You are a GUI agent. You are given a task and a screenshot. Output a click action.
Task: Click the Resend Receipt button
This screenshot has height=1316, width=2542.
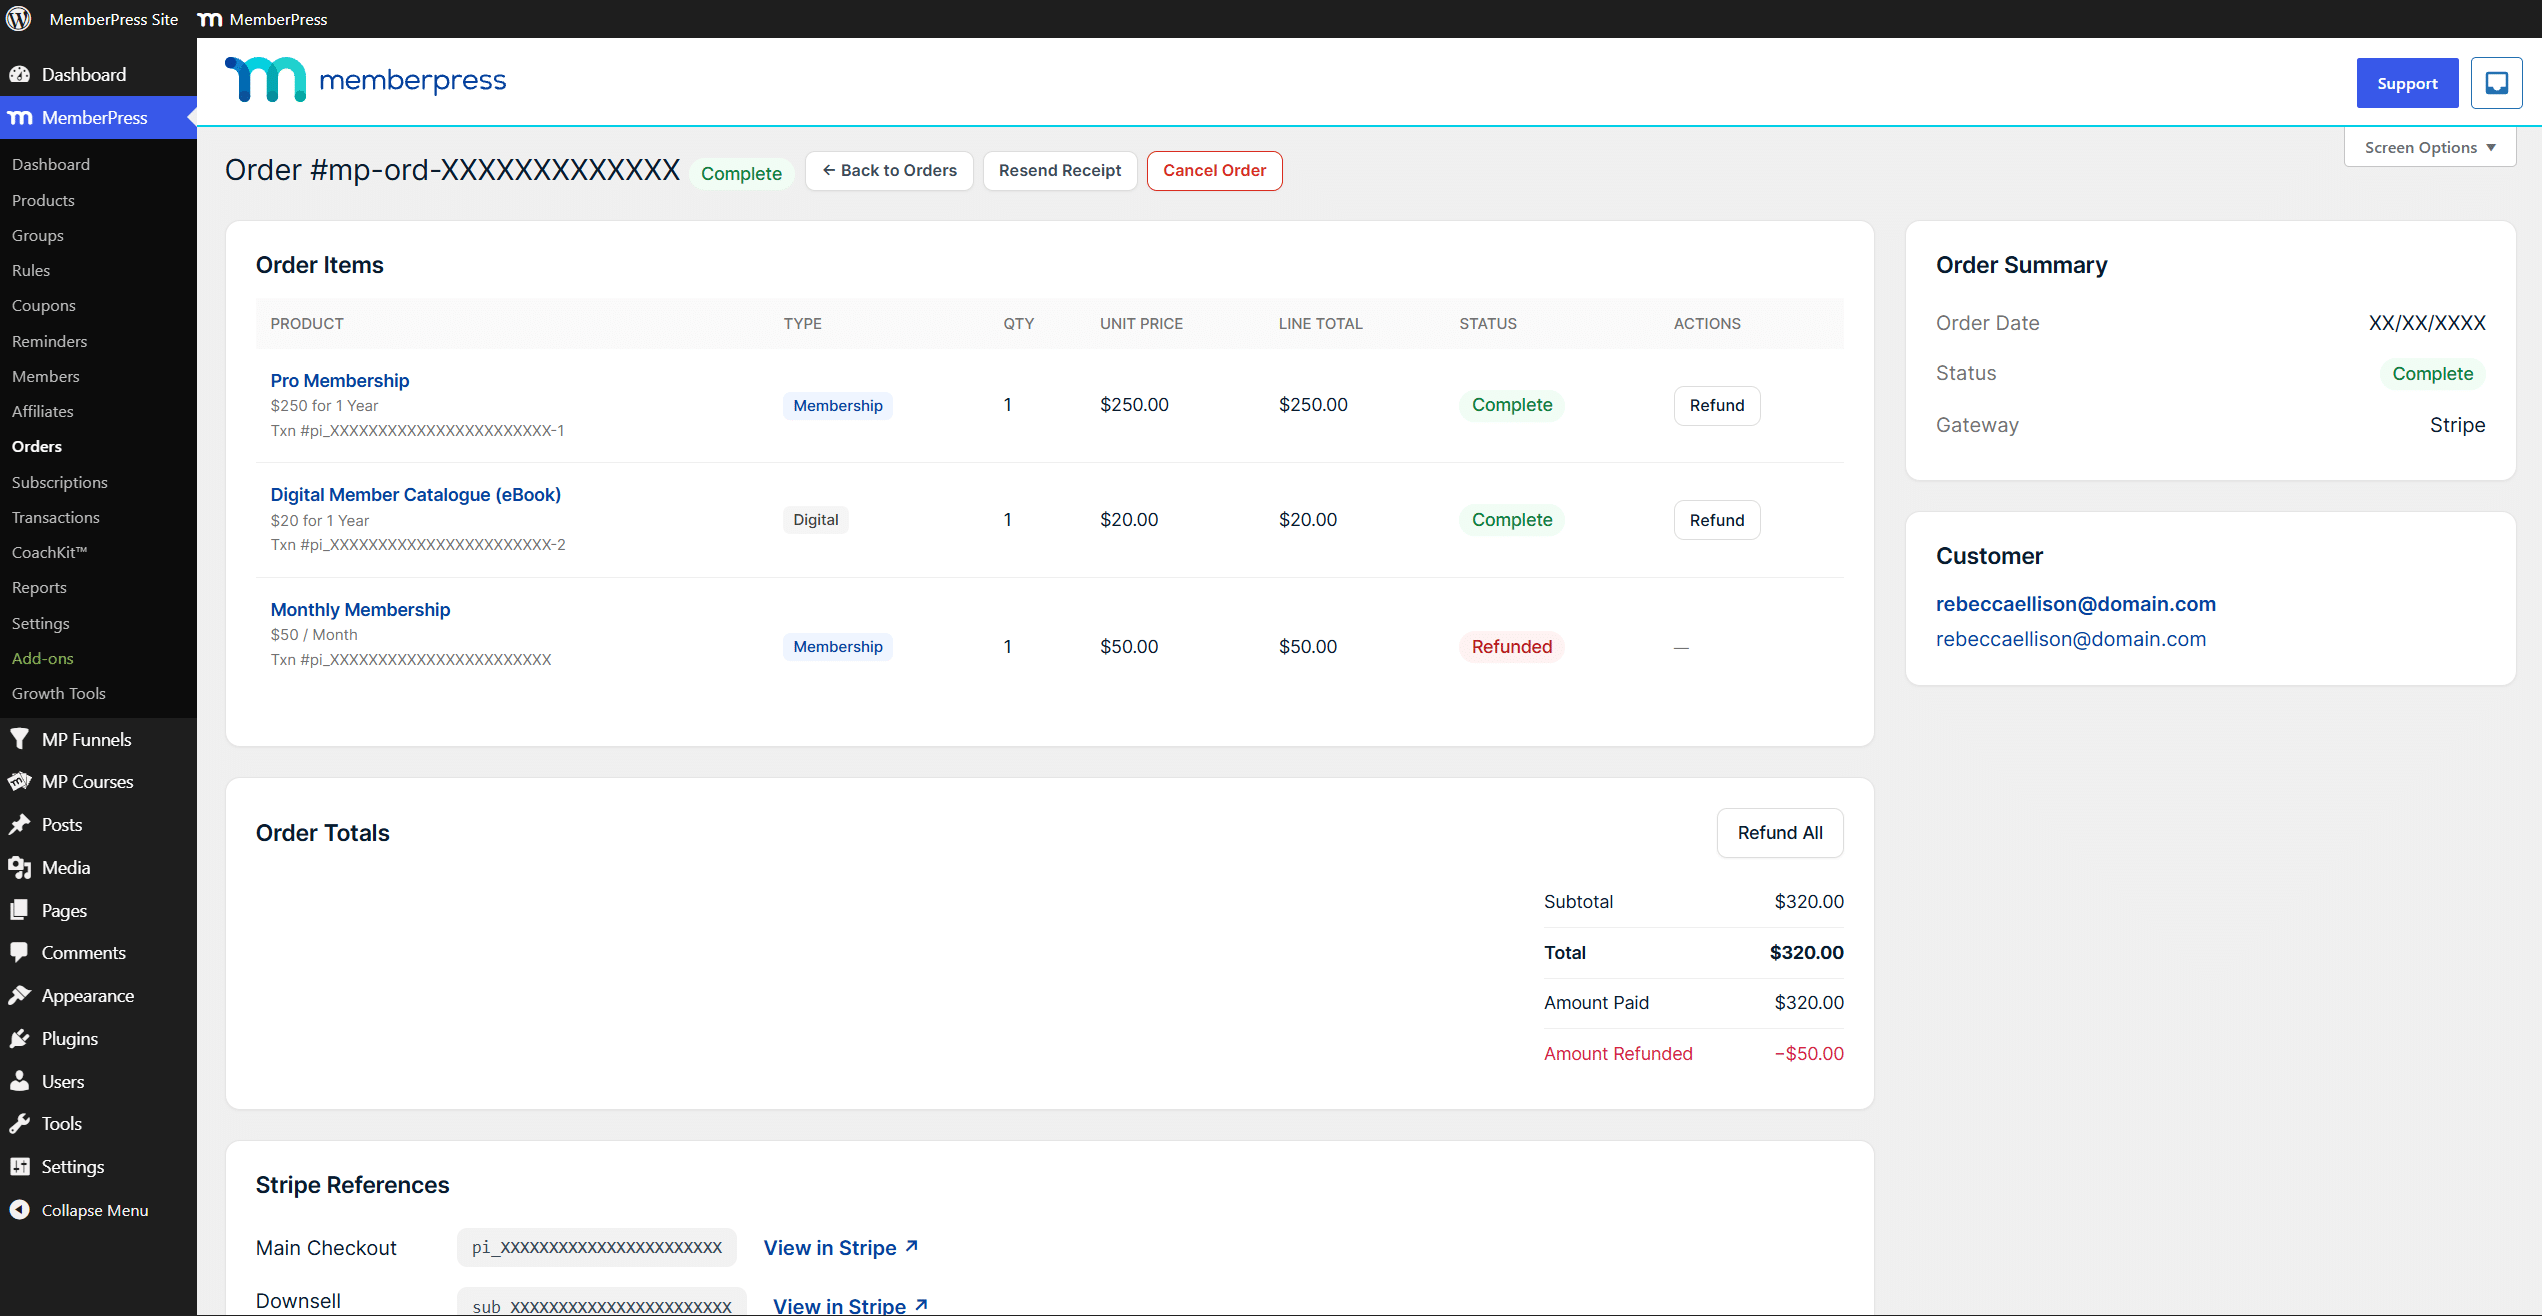(x=1060, y=170)
